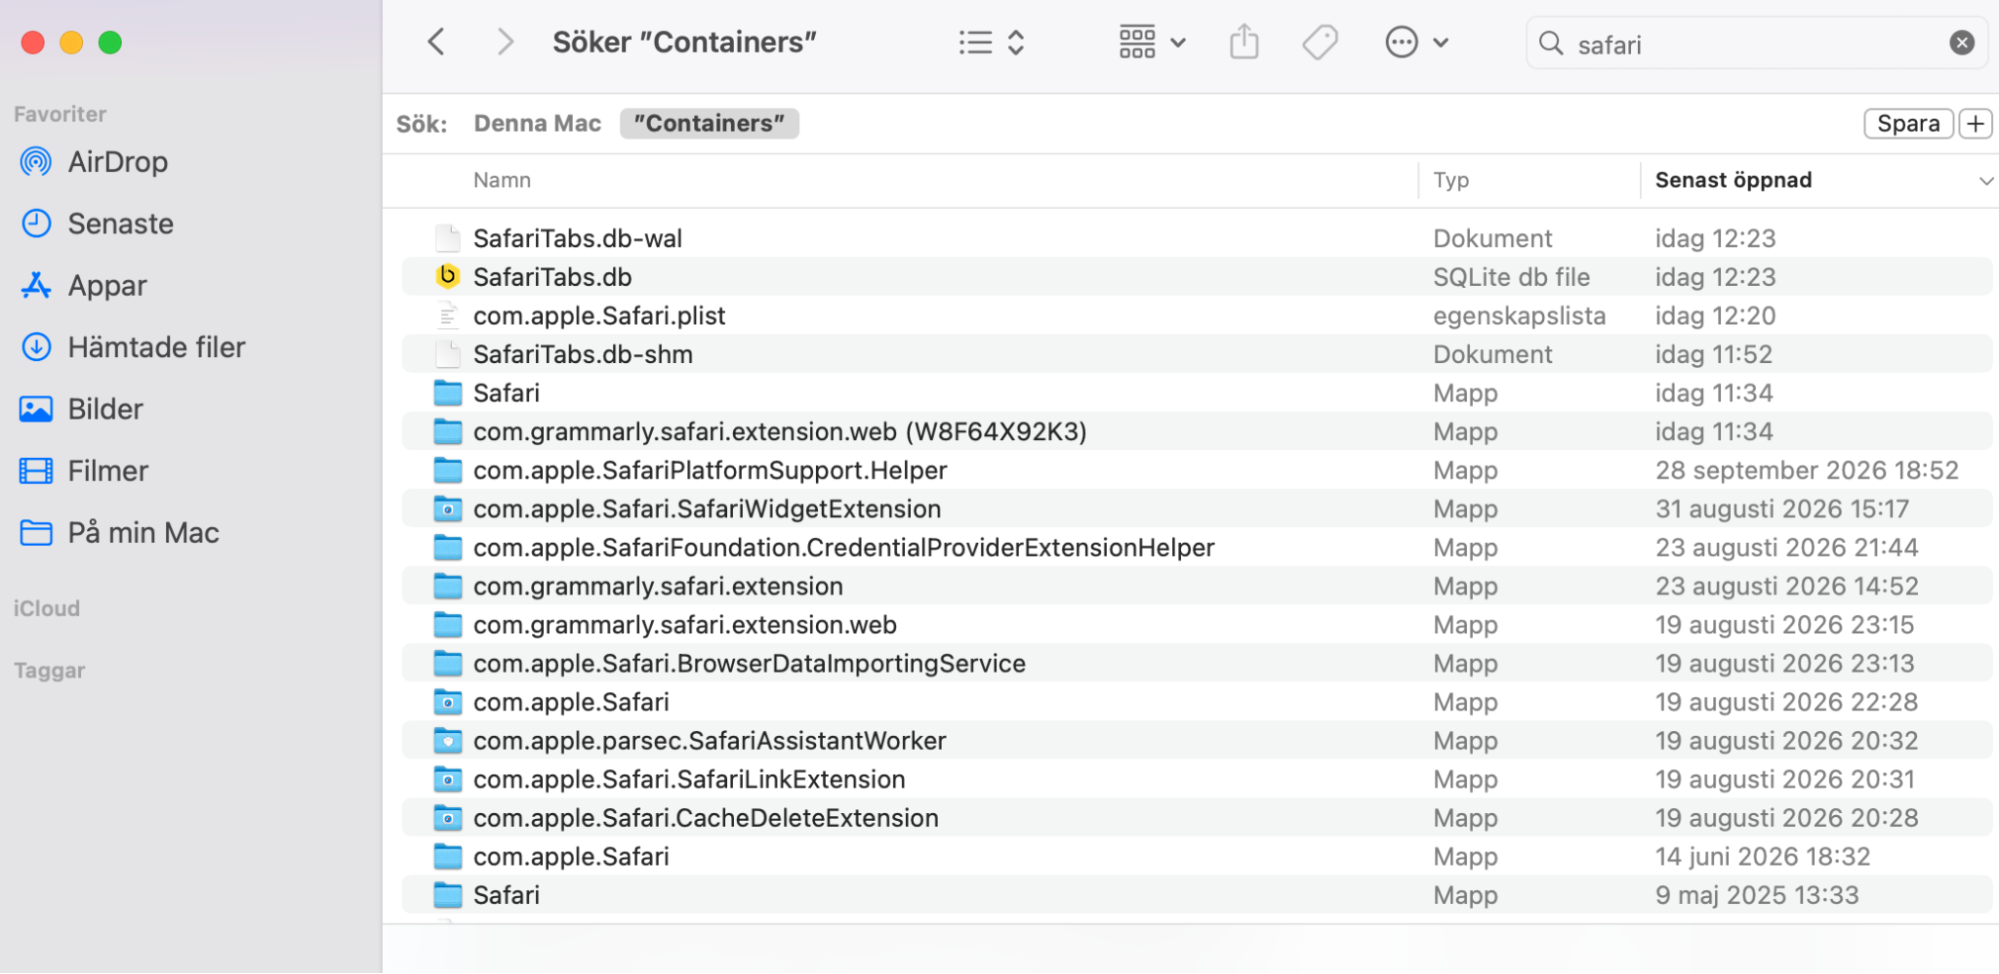Clear the safari search text
This screenshot has width=1999, height=974.
coord(1962,43)
